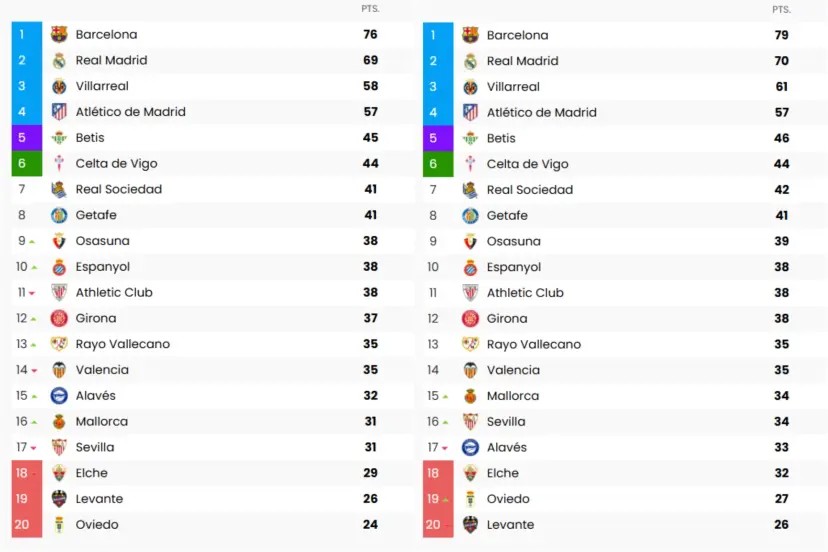Click Barcelona crest in left table
The width and height of the screenshot is (828, 552).
59,35
